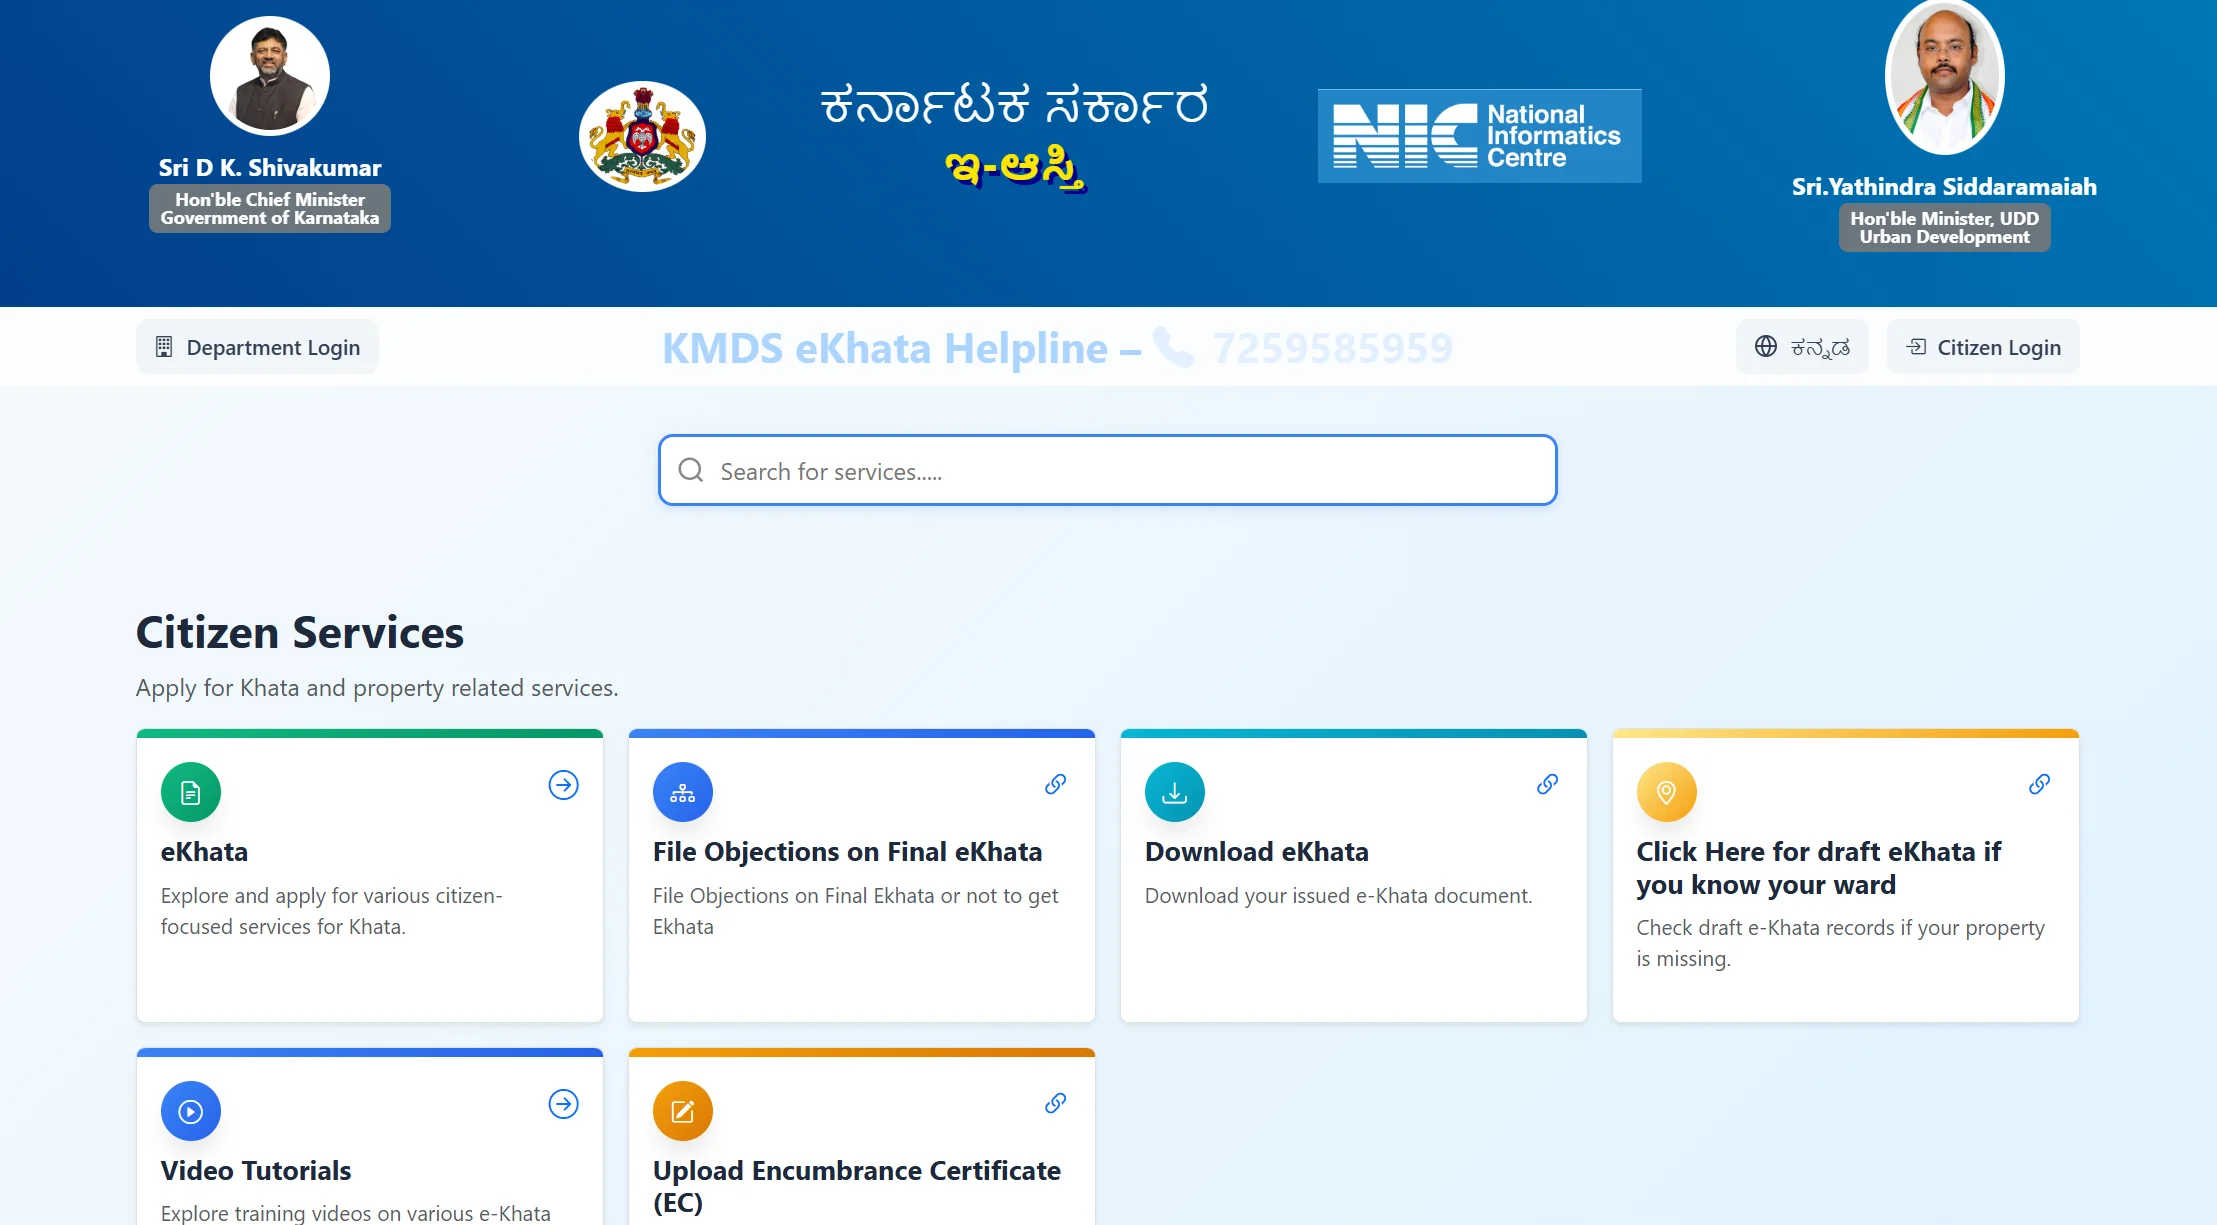Open Department Login
The image size is (2217, 1225).
(x=257, y=347)
